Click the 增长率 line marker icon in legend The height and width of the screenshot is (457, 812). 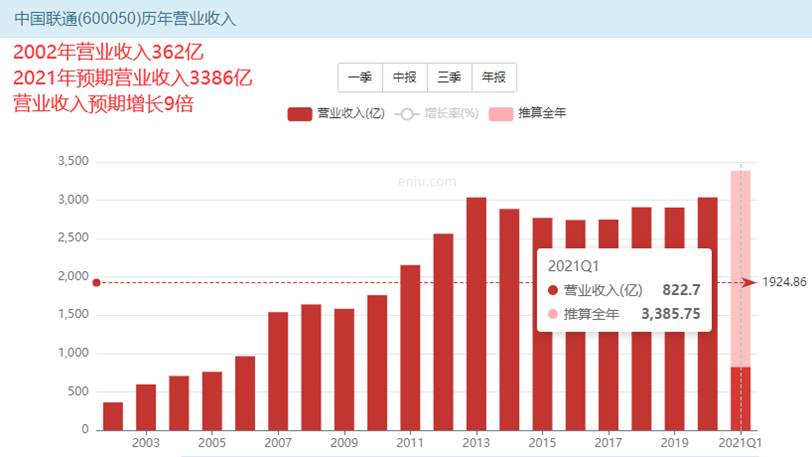pos(407,114)
